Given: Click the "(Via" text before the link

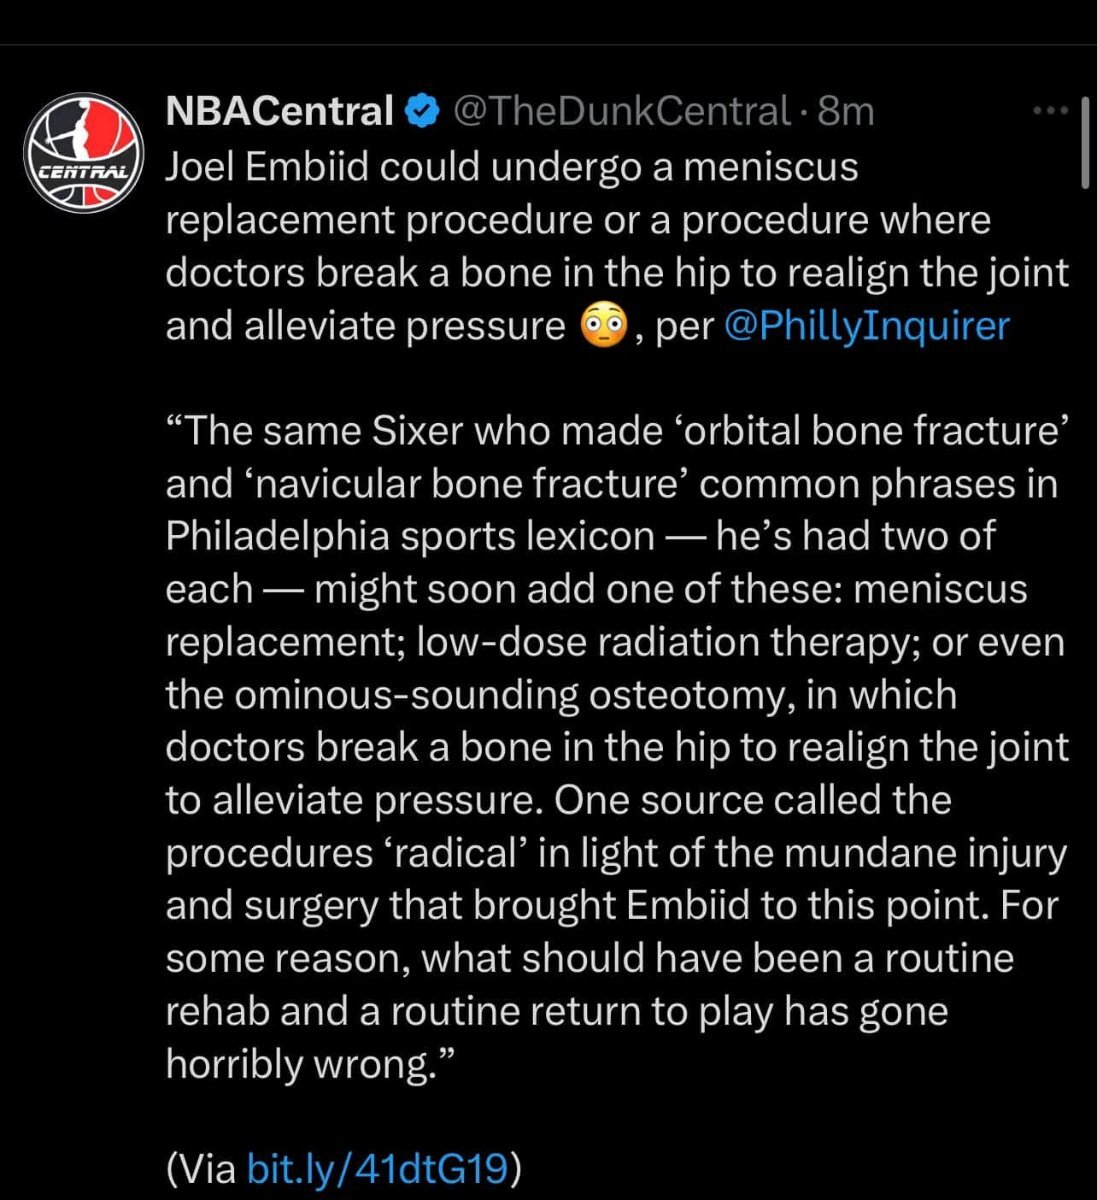Looking at the screenshot, I should coord(201,1167).
